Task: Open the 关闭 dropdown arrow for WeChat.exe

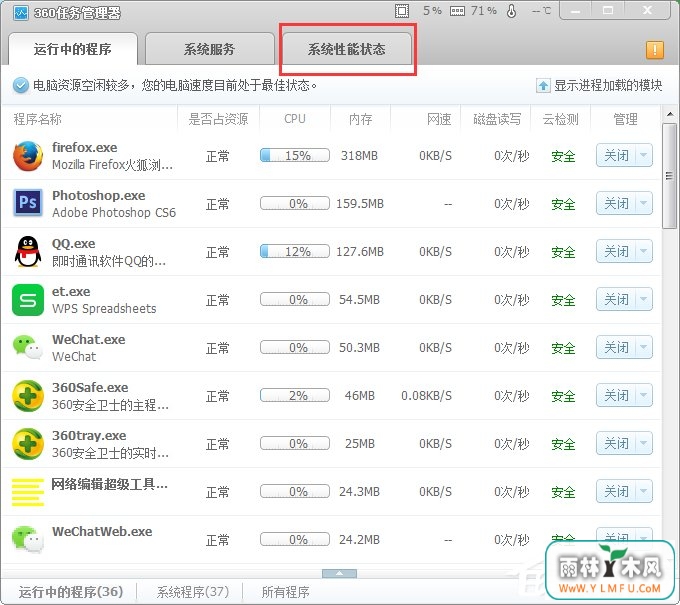Action: (x=644, y=347)
